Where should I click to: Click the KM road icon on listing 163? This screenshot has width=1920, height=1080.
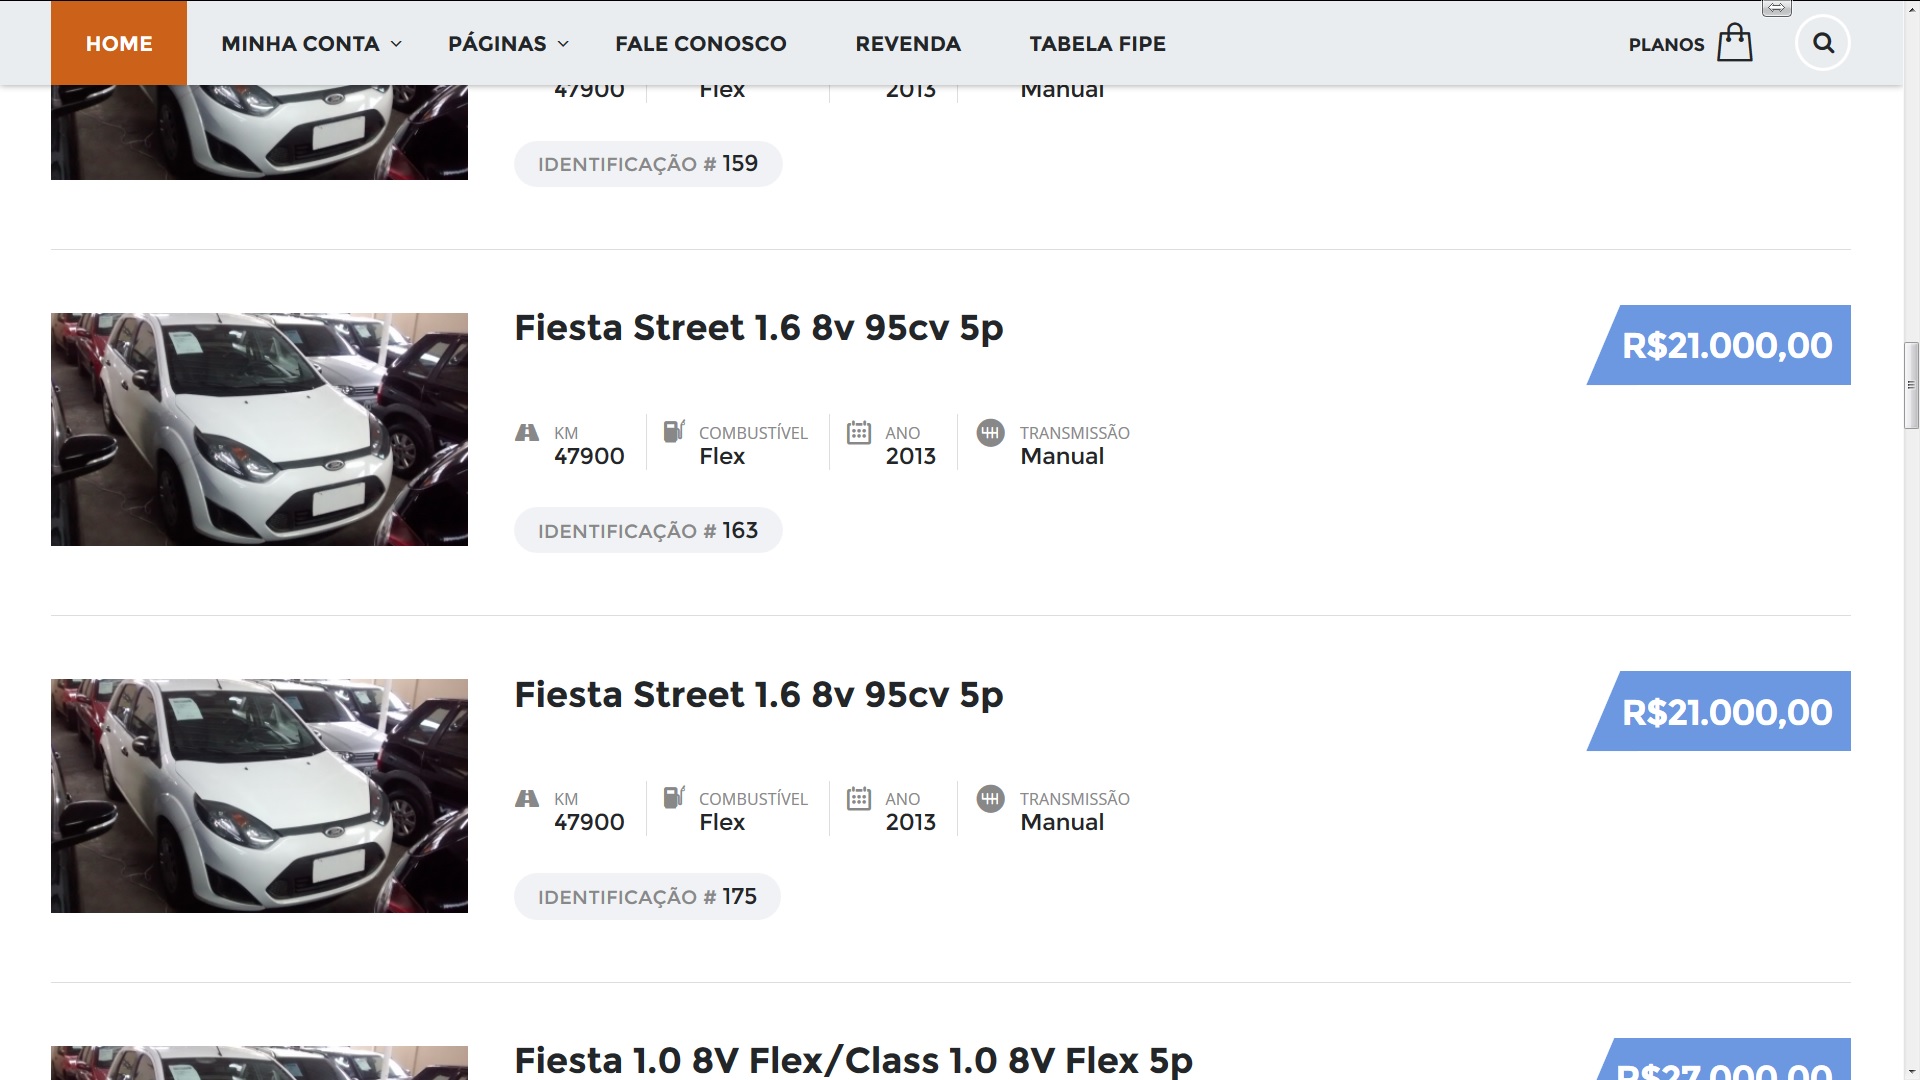point(527,432)
